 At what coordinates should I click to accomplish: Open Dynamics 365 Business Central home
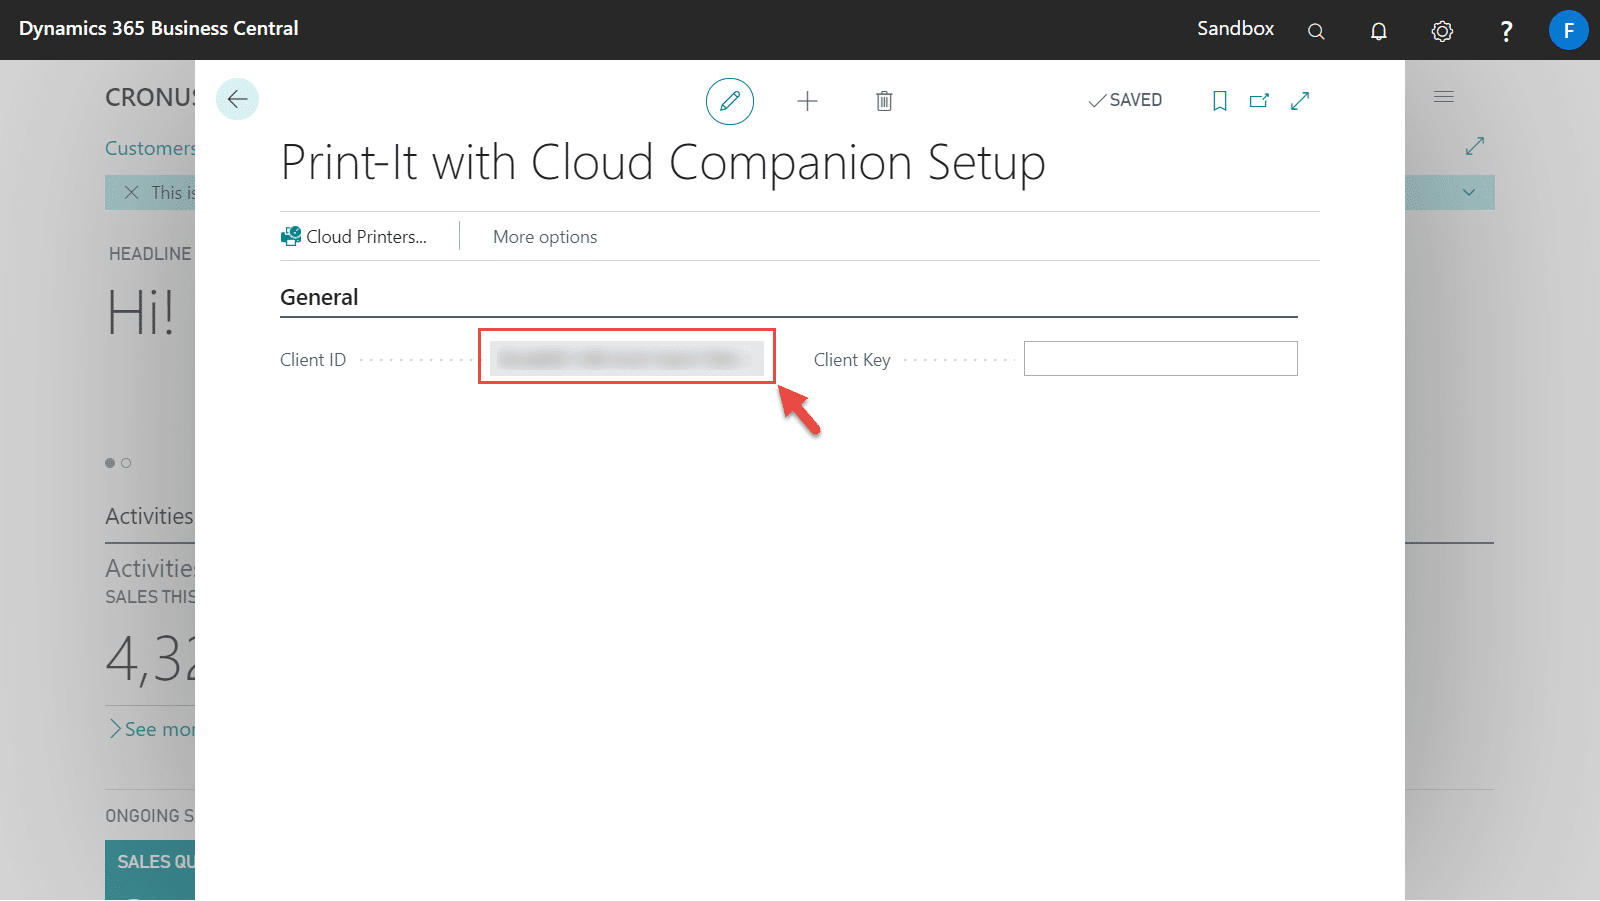point(159,29)
